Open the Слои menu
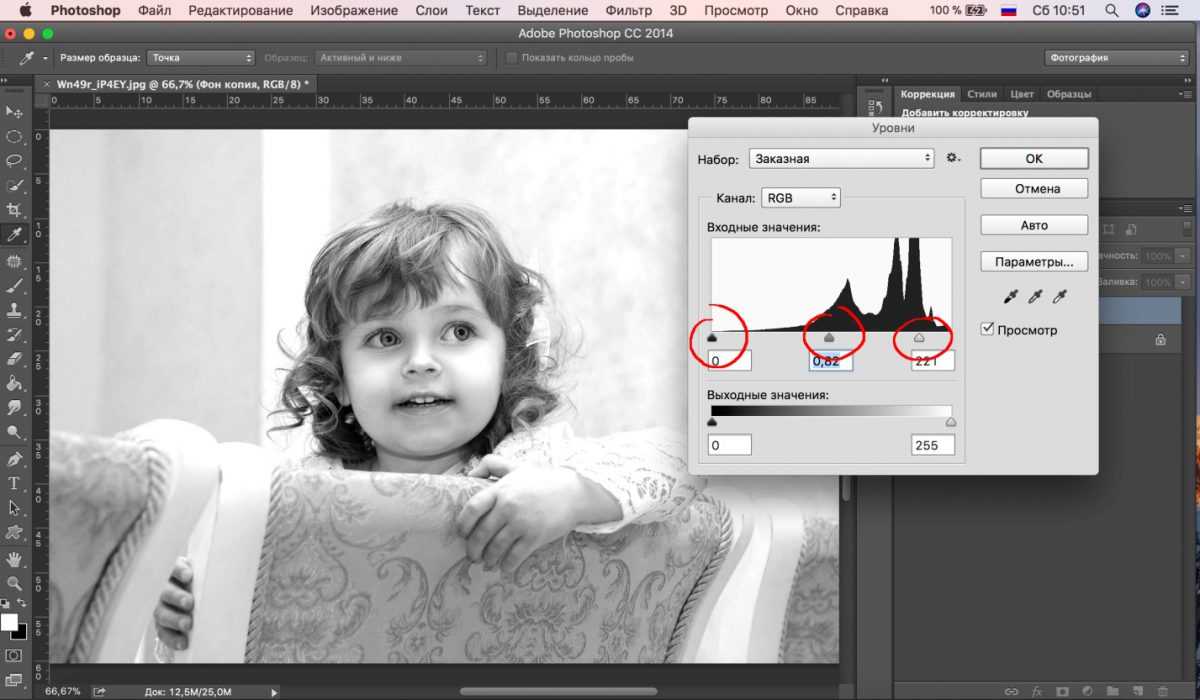Image resolution: width=1200 pixels, height=700 pixels. (431, 11)
